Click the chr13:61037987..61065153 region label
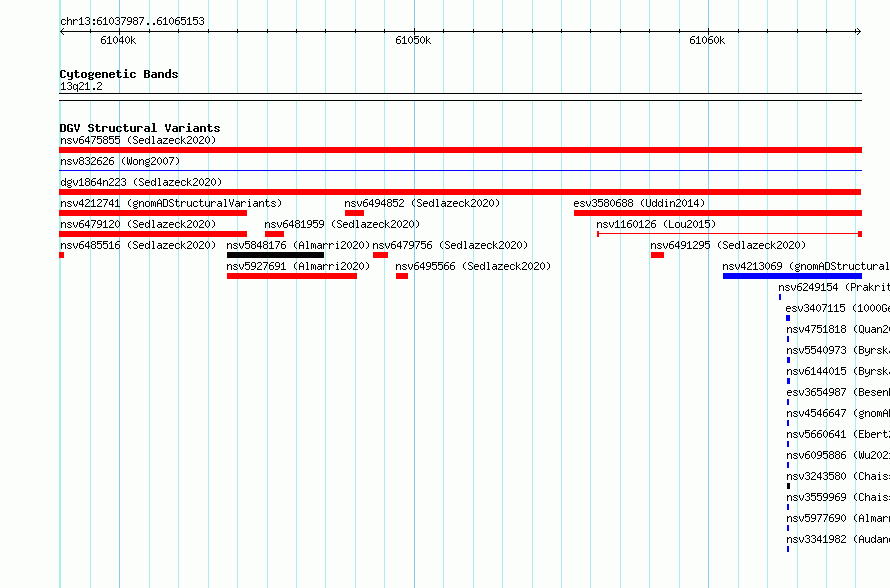Screen dimensions: 890x588 [132, 21]
